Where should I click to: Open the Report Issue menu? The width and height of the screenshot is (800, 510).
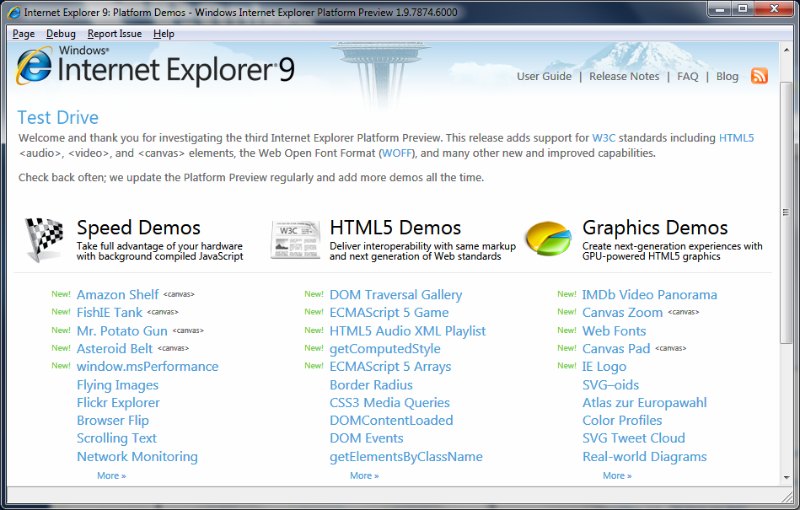click(x=114, y=34)
